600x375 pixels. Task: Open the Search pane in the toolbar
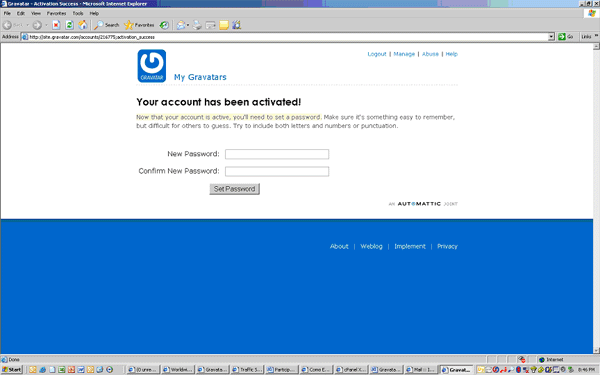pyautogui.click(x=107, y=25)
